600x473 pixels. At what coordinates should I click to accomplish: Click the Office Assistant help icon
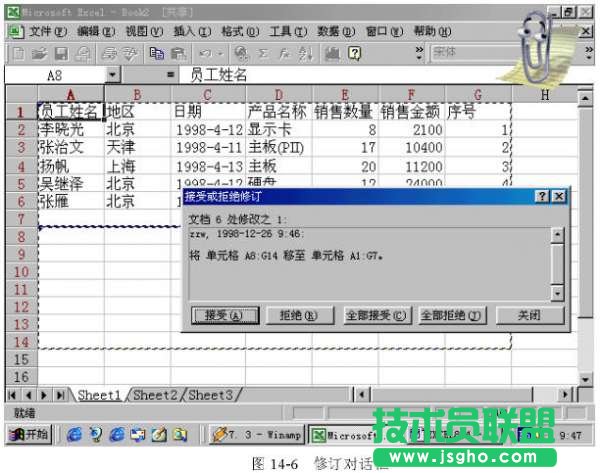point(355,54)
